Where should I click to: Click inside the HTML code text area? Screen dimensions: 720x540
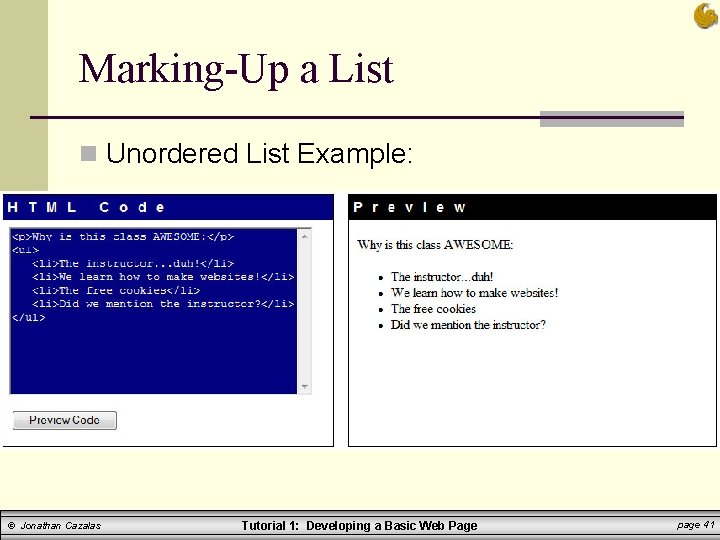pos(154,311)
